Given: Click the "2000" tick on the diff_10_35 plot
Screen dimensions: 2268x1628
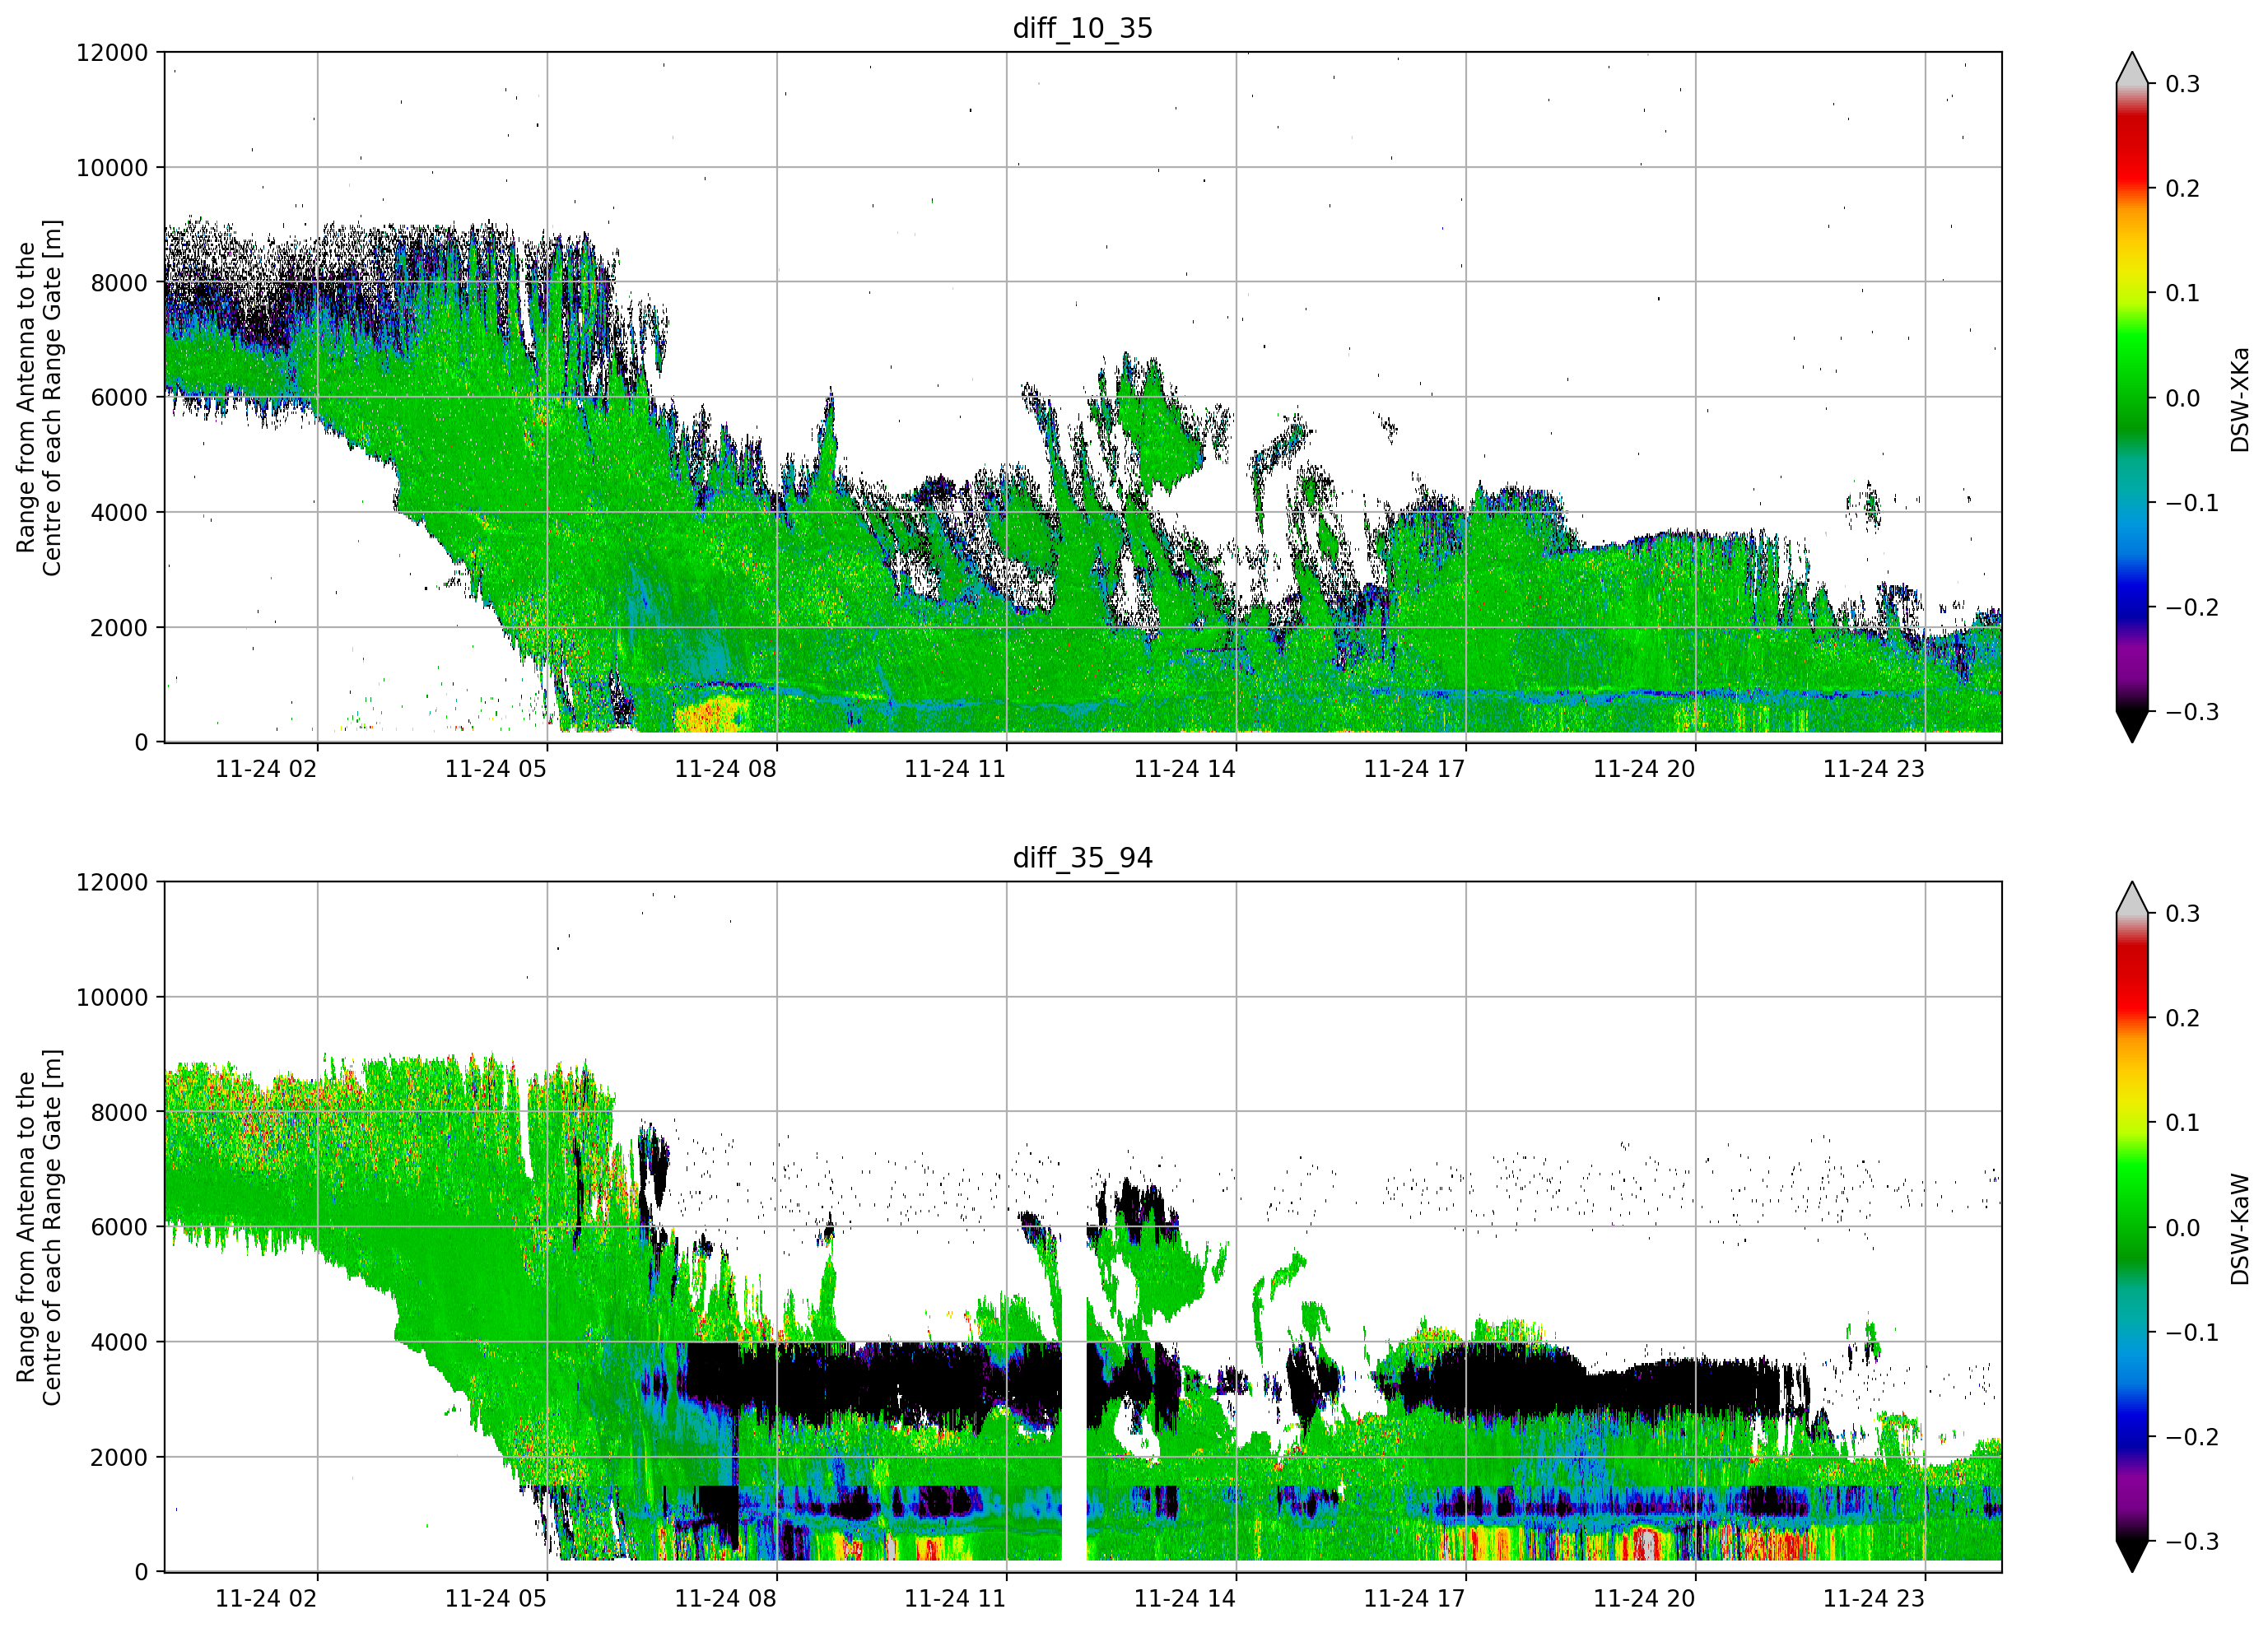Looking at the screenshot, I should pos(119,628).
